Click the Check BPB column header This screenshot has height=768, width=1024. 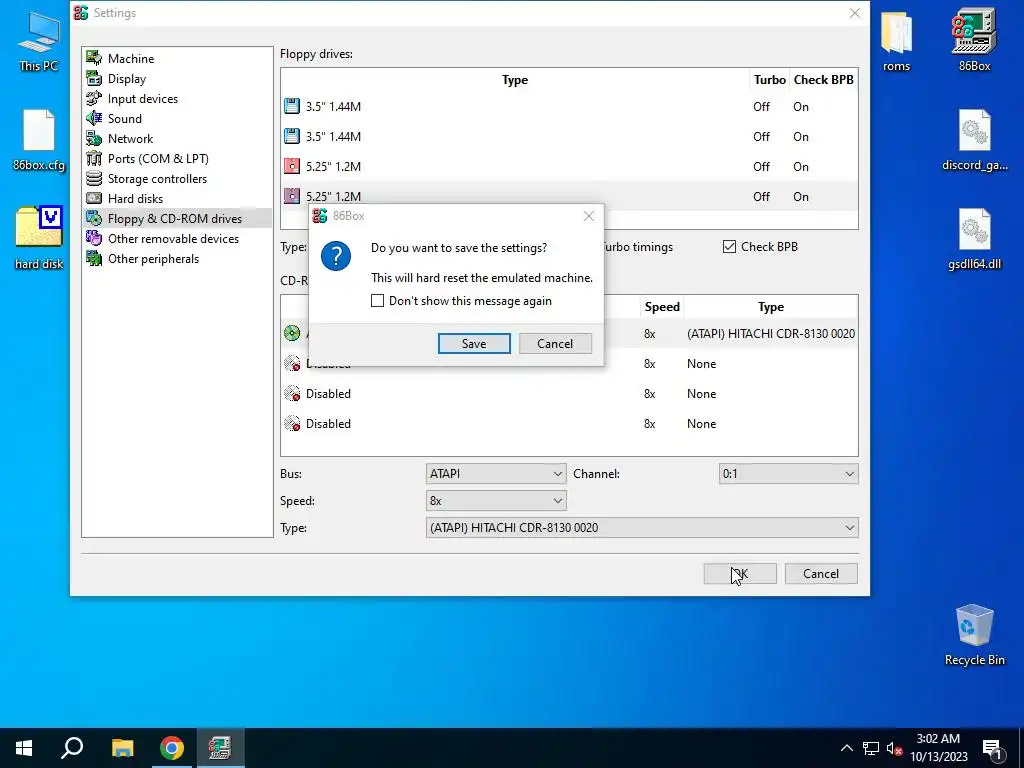pos(824,80)
